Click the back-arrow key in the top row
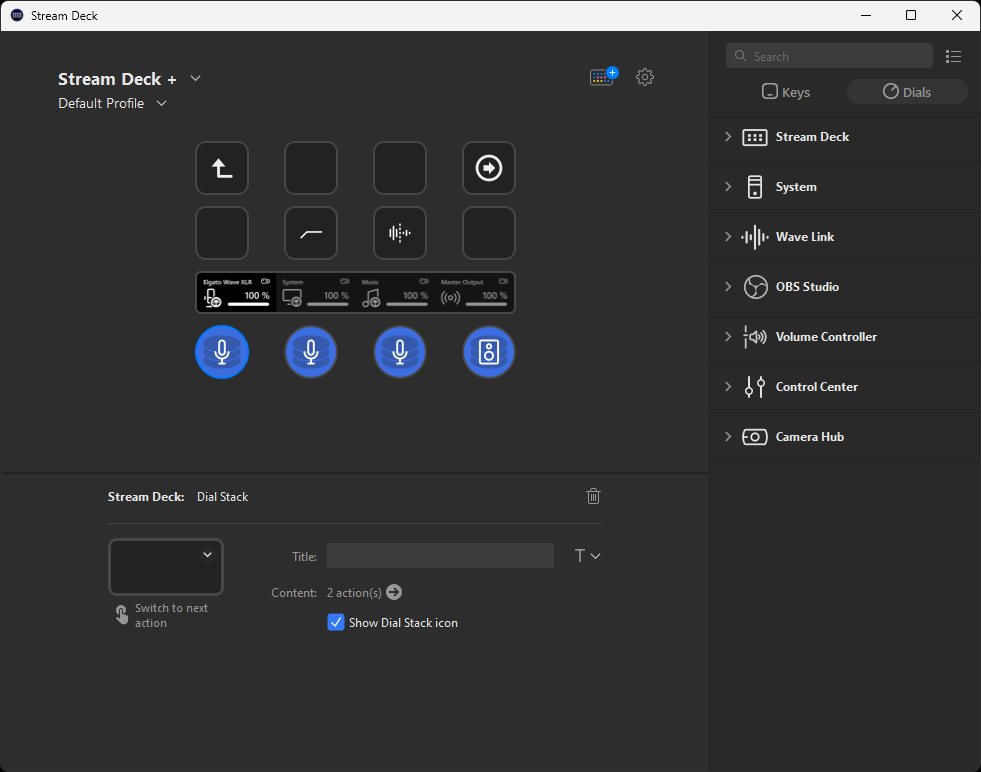This screenshot has height=772, width=981. pyautogui.click(x=222, y=168)
